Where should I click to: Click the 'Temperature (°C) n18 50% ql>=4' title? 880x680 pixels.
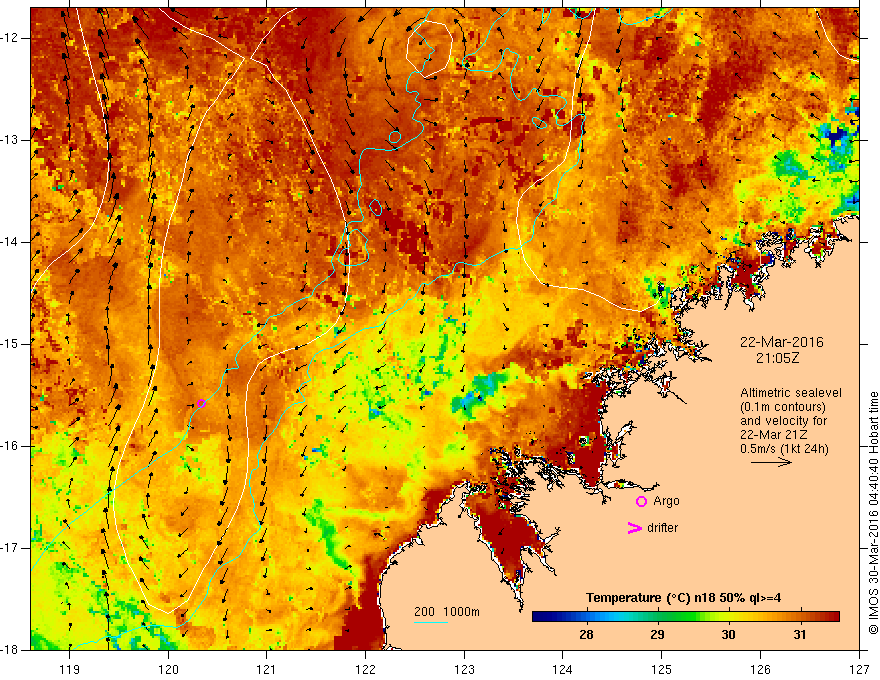[x=684, y=598]
